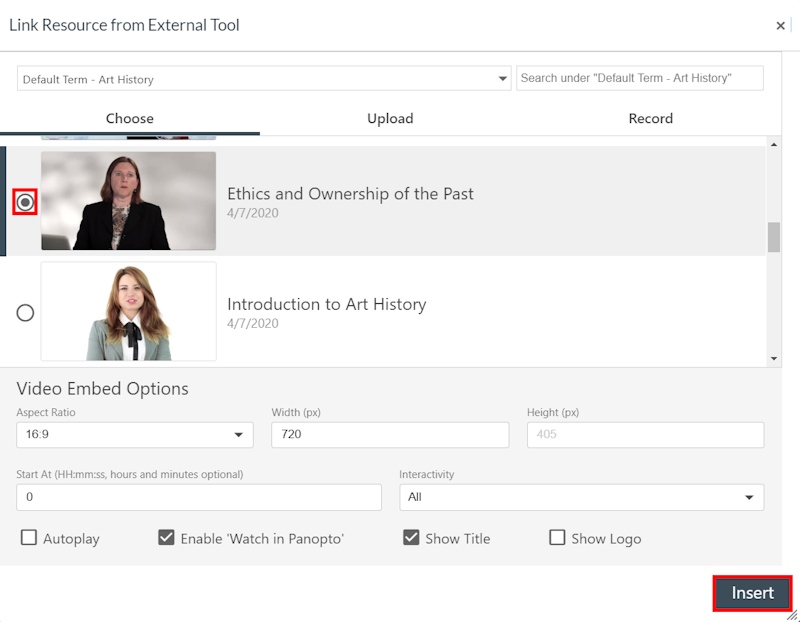Edit the Width value field
This screenshot has width=800, height=622.
[390, 434]
